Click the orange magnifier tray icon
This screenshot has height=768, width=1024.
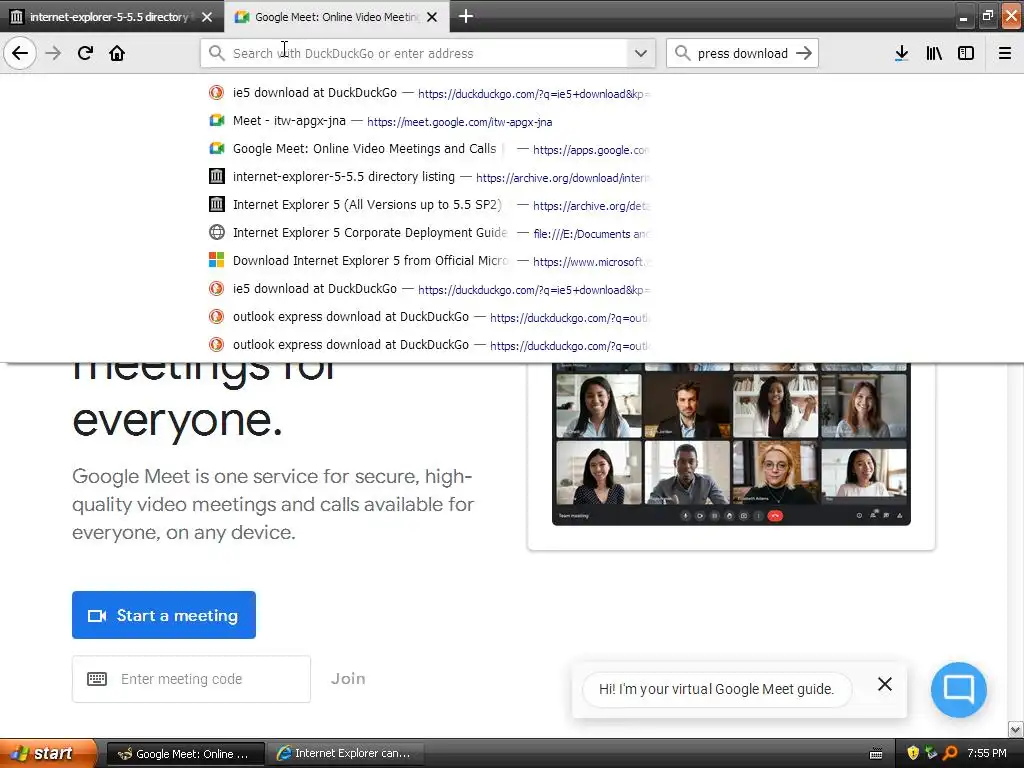pyautogui.click(x=950, y=754)
